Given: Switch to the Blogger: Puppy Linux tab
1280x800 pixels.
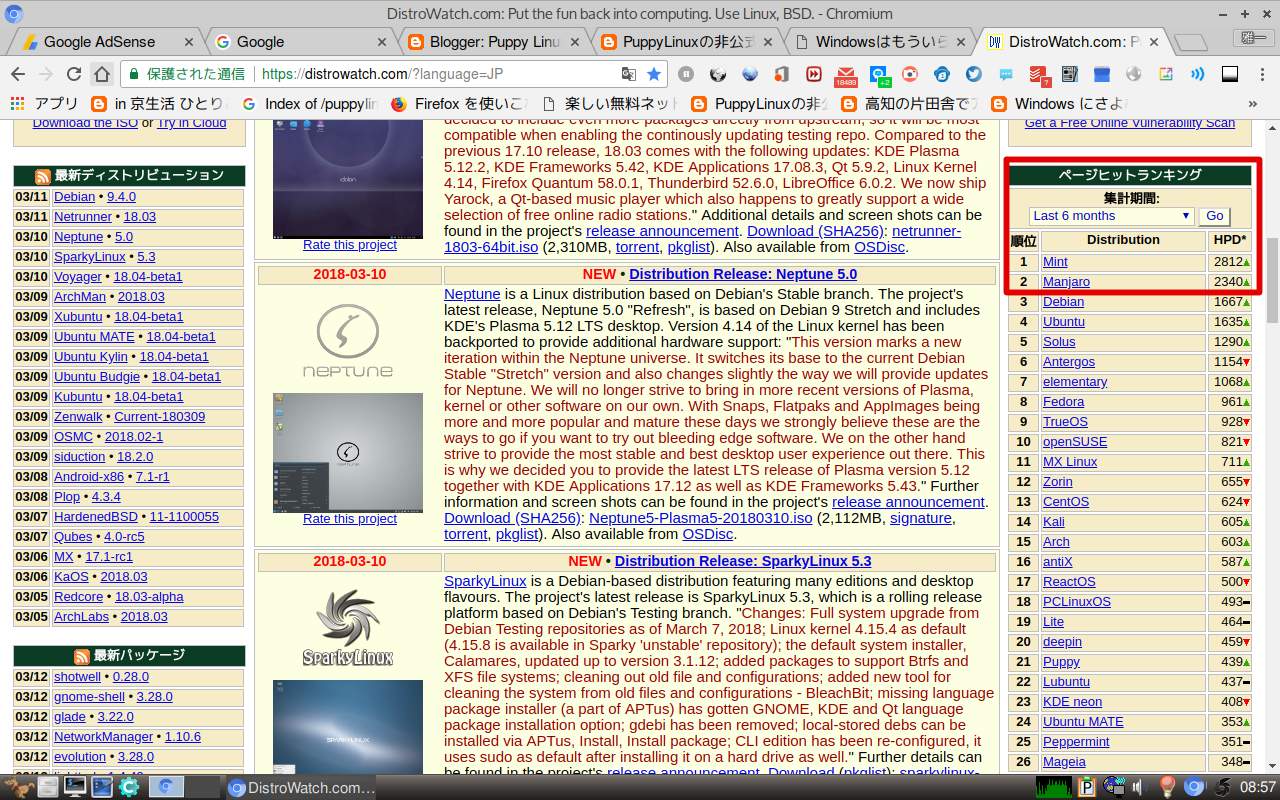Looking at the screenshot, I should [493, 42].
